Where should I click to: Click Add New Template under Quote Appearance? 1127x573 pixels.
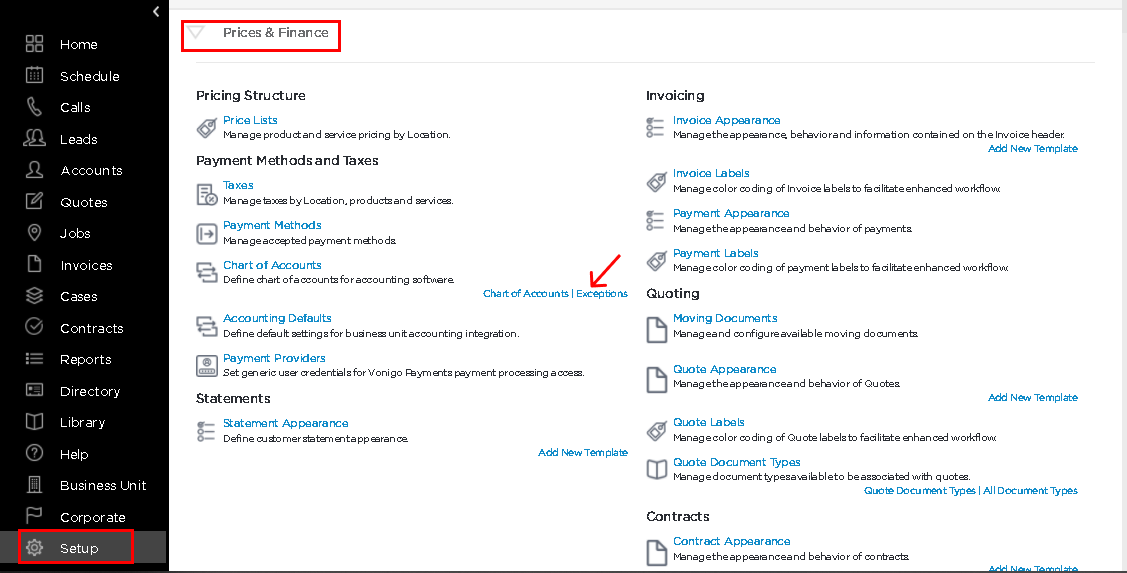coord(1033,397)
